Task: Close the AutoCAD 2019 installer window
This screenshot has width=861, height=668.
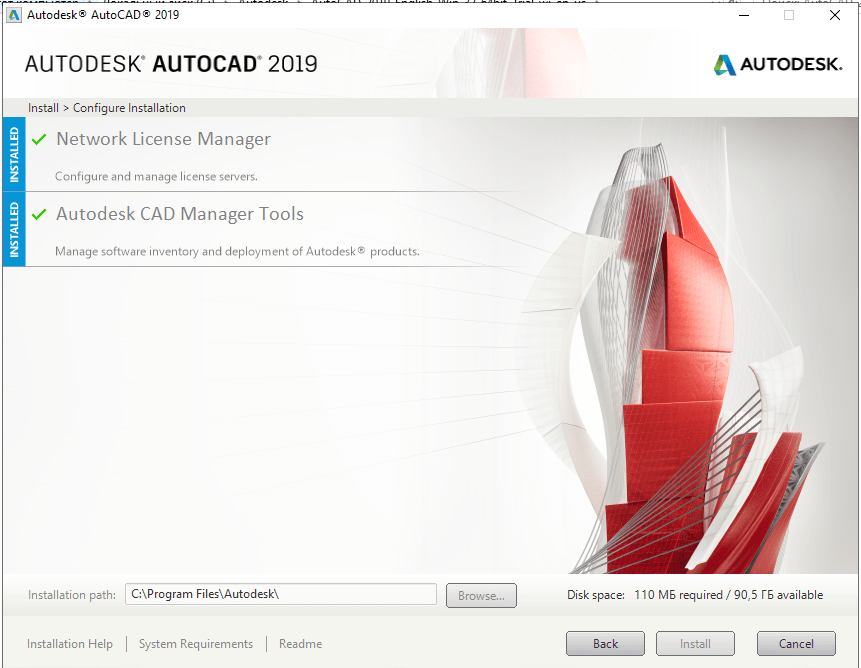Action: [x=835, y=15]
